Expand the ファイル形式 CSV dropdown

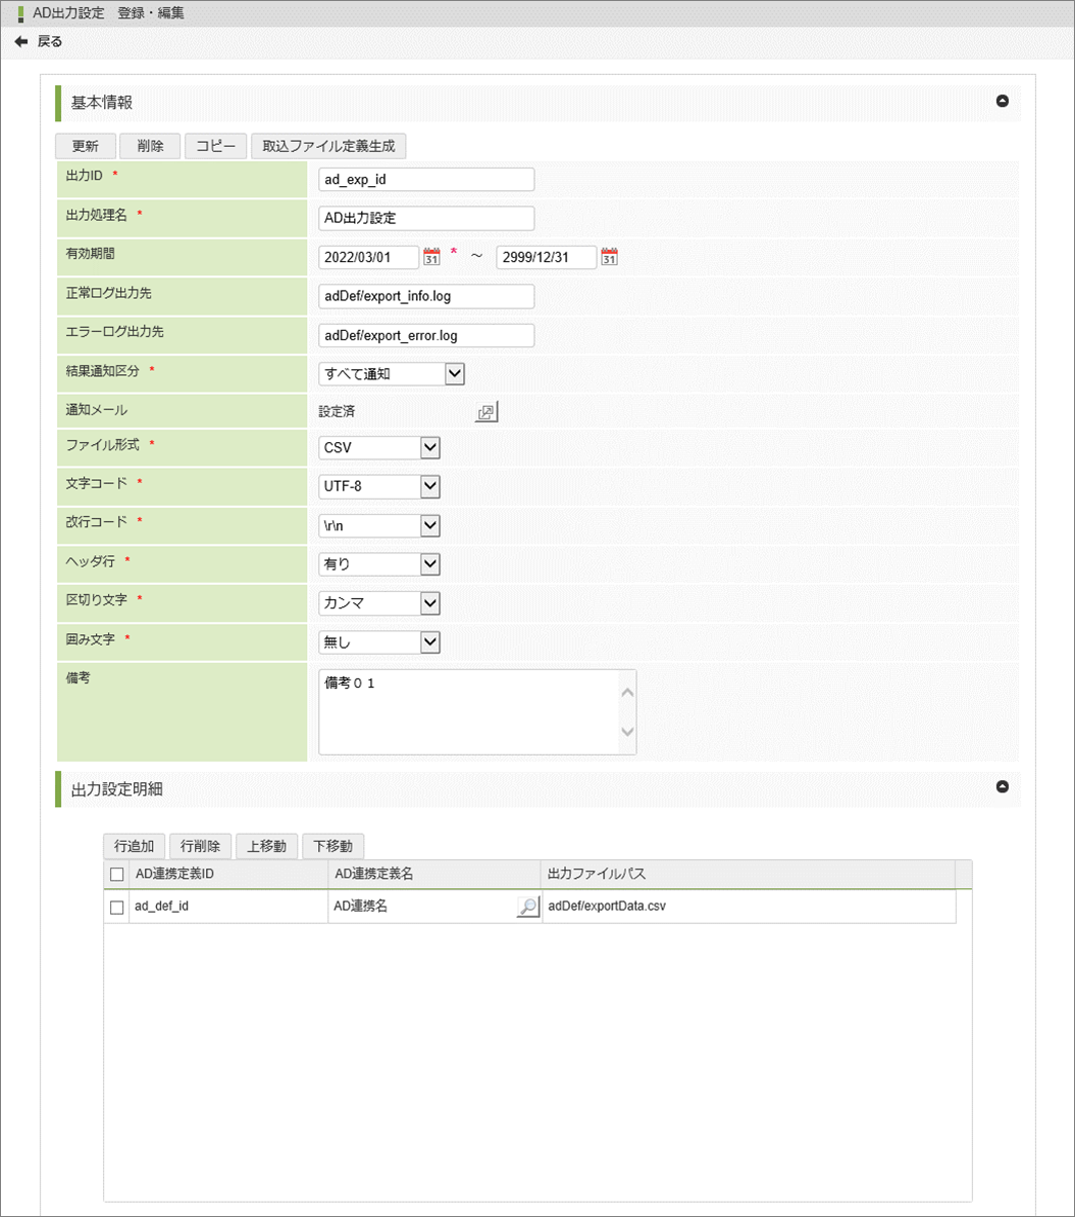coord(430,448)
